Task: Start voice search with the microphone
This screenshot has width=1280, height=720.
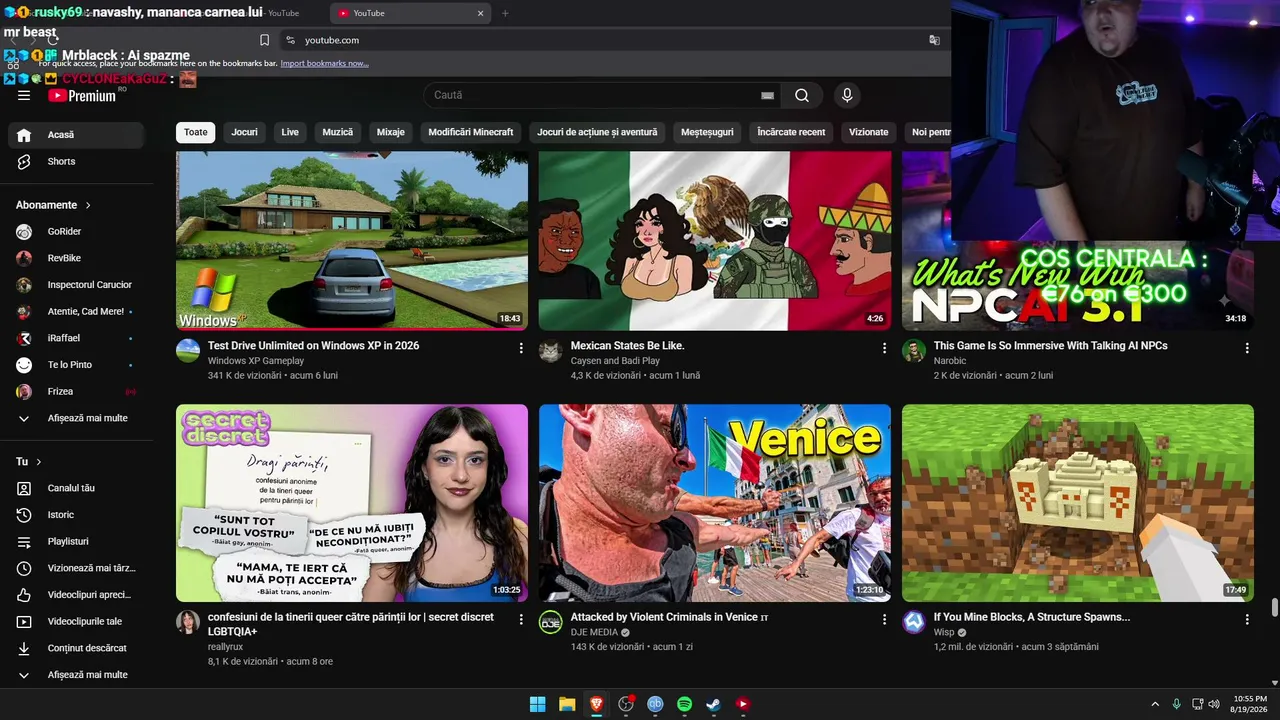Action: pos(847,95)
